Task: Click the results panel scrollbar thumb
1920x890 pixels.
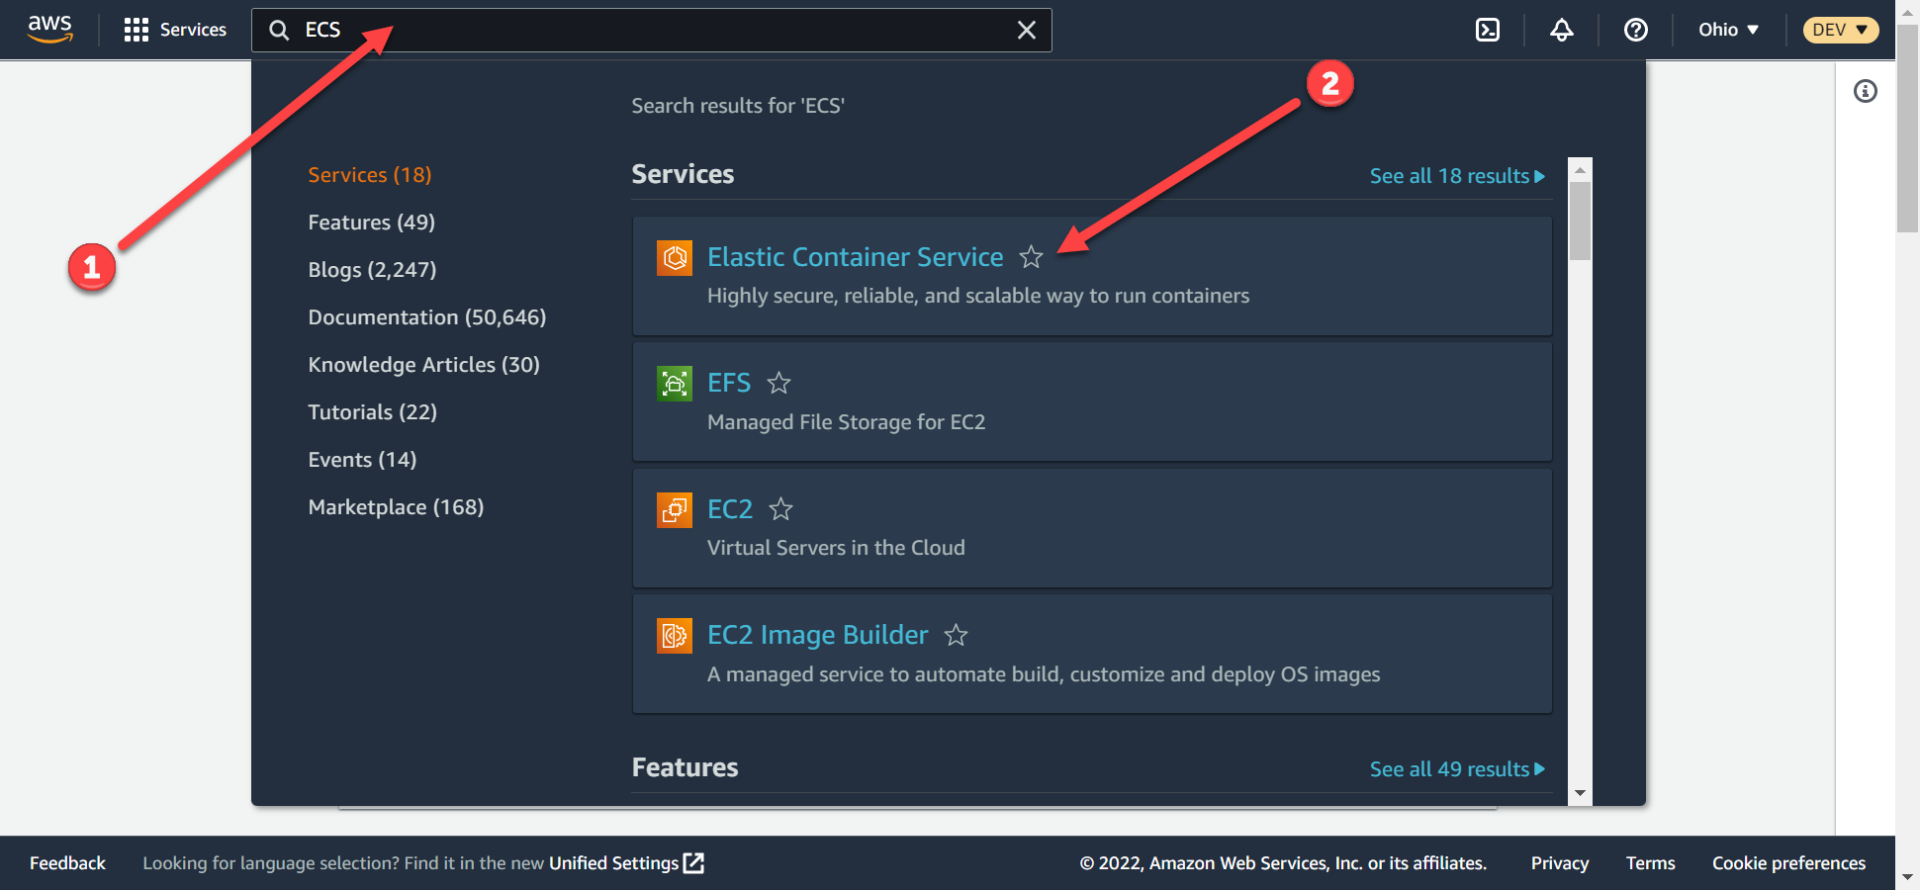Action: point(1580,222)
